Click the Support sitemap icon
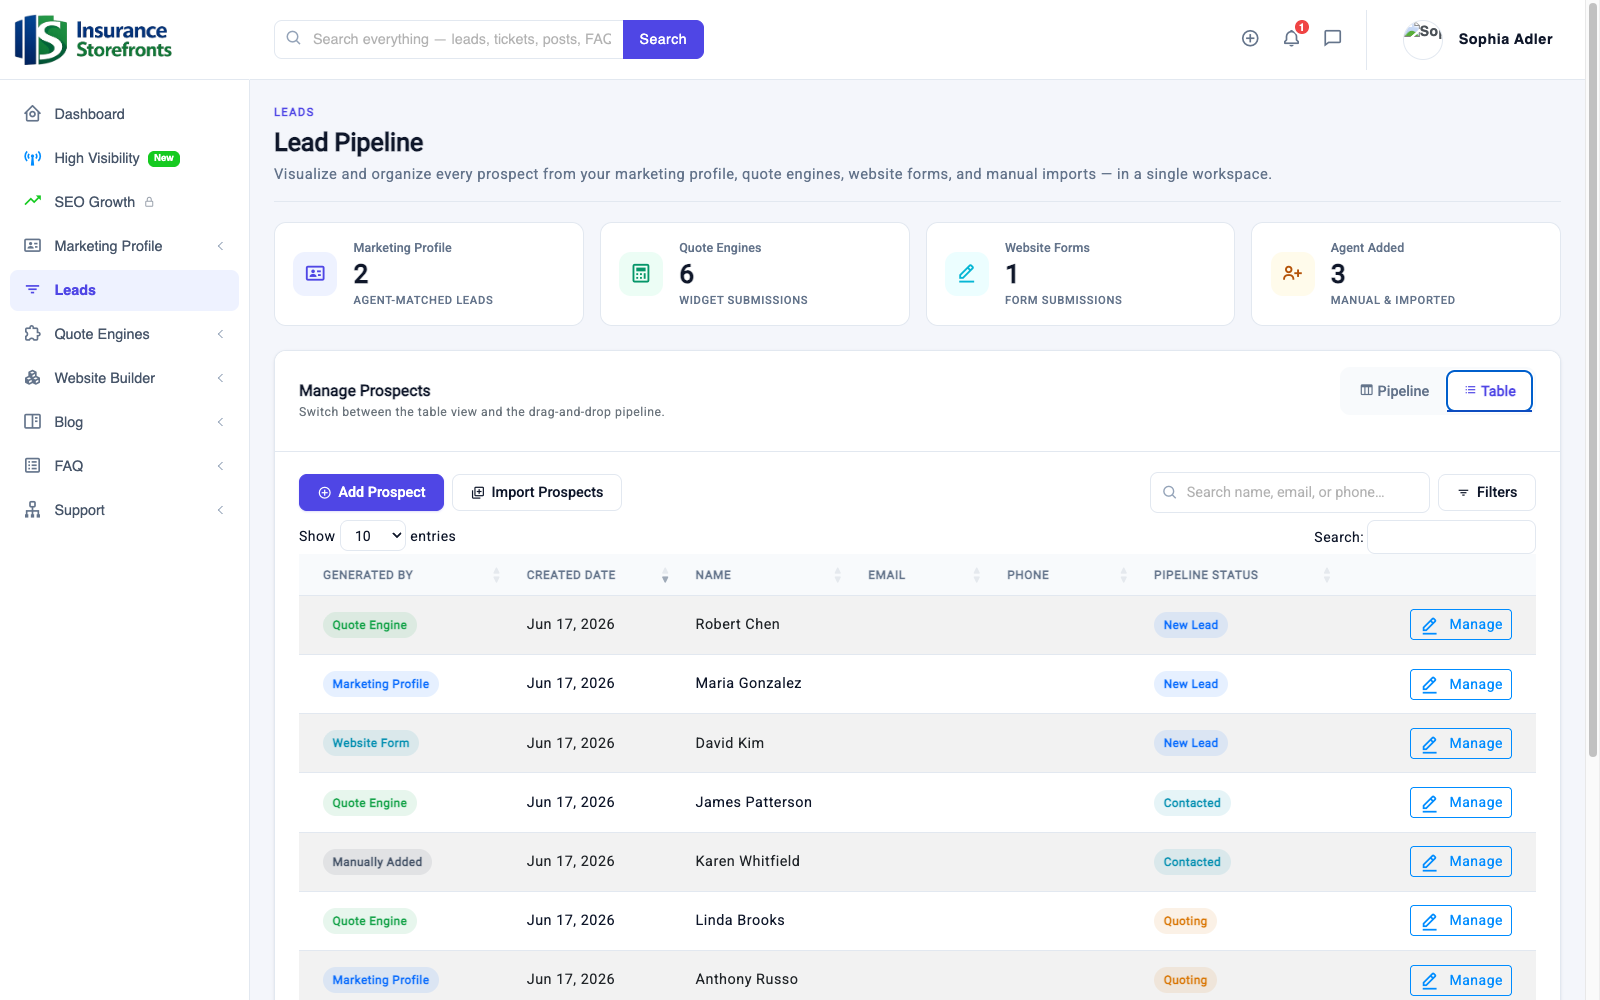The height and width of the screenshot is (1000, 1600). click(x=33, y=510)
